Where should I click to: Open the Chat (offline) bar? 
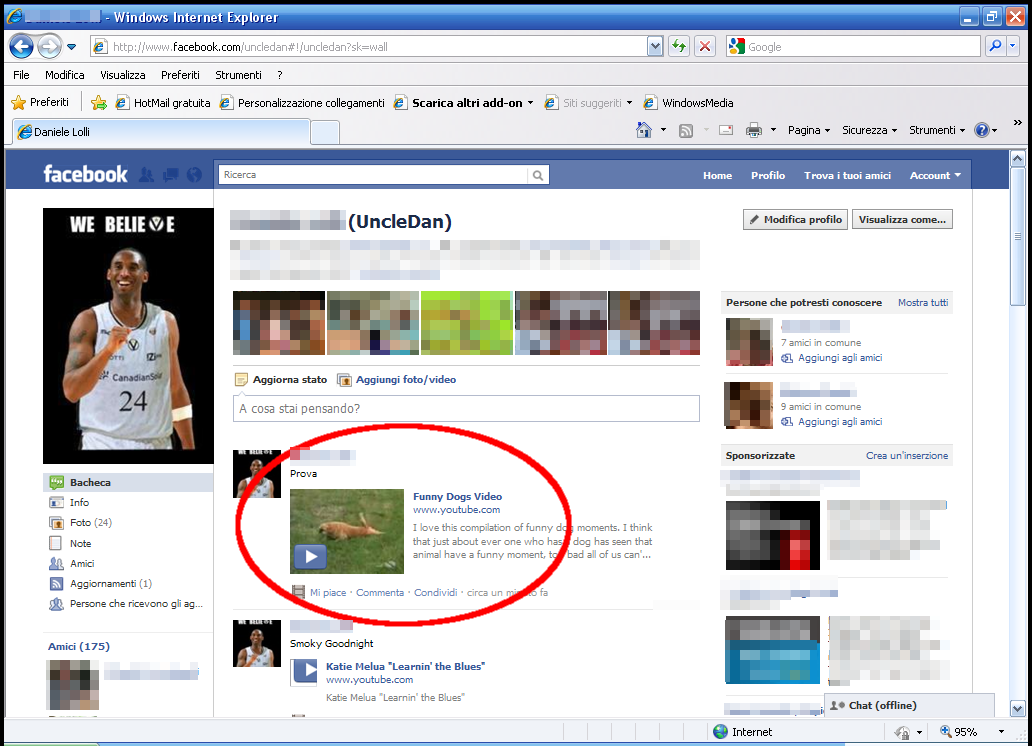(x=909, y=705)
